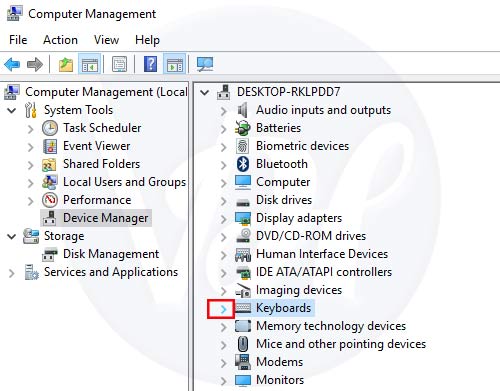Expand the Bluetooth category chevron
This screenshot has width=500, height=391.
click(x=224, y=165)
